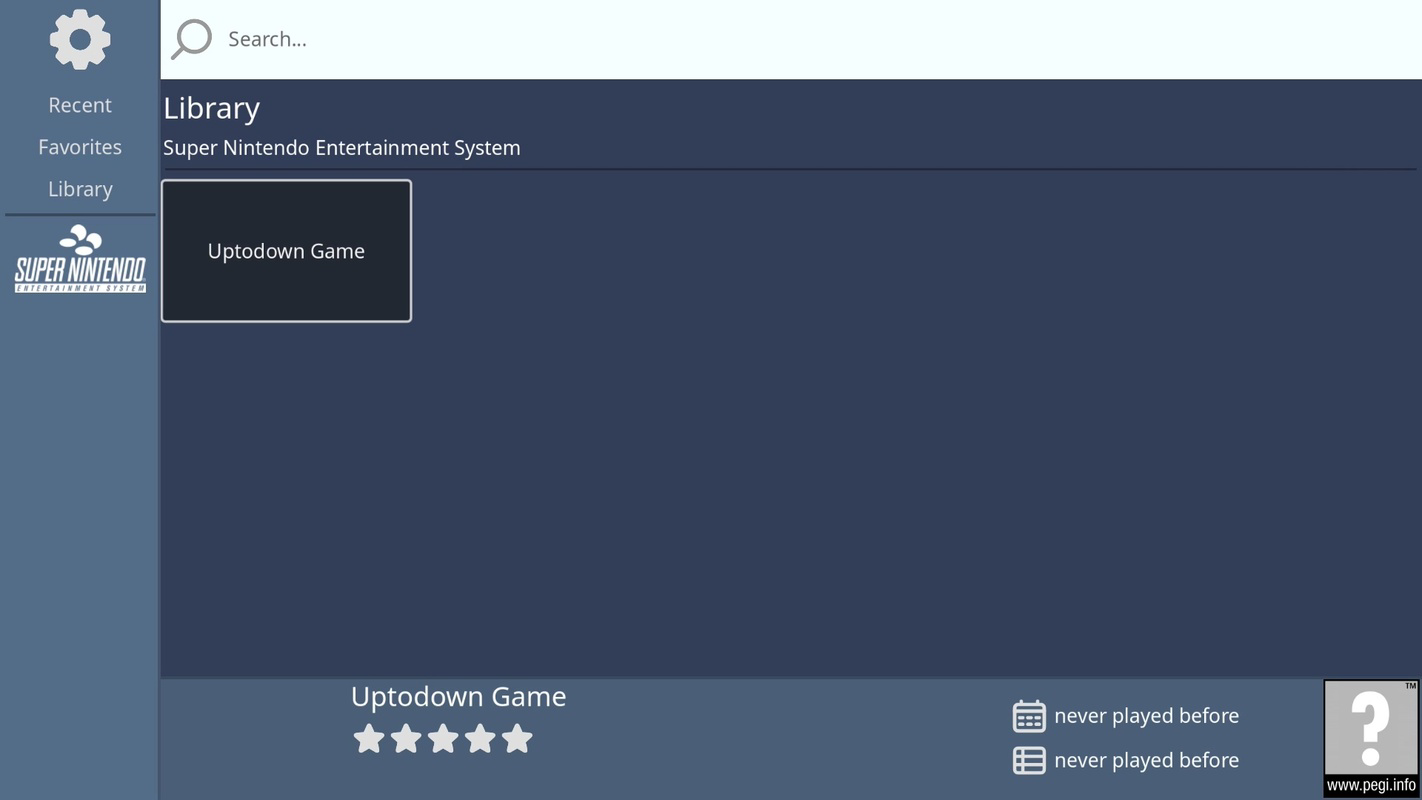
Task: Rate the game two stars
Action: tap(406, 739)
